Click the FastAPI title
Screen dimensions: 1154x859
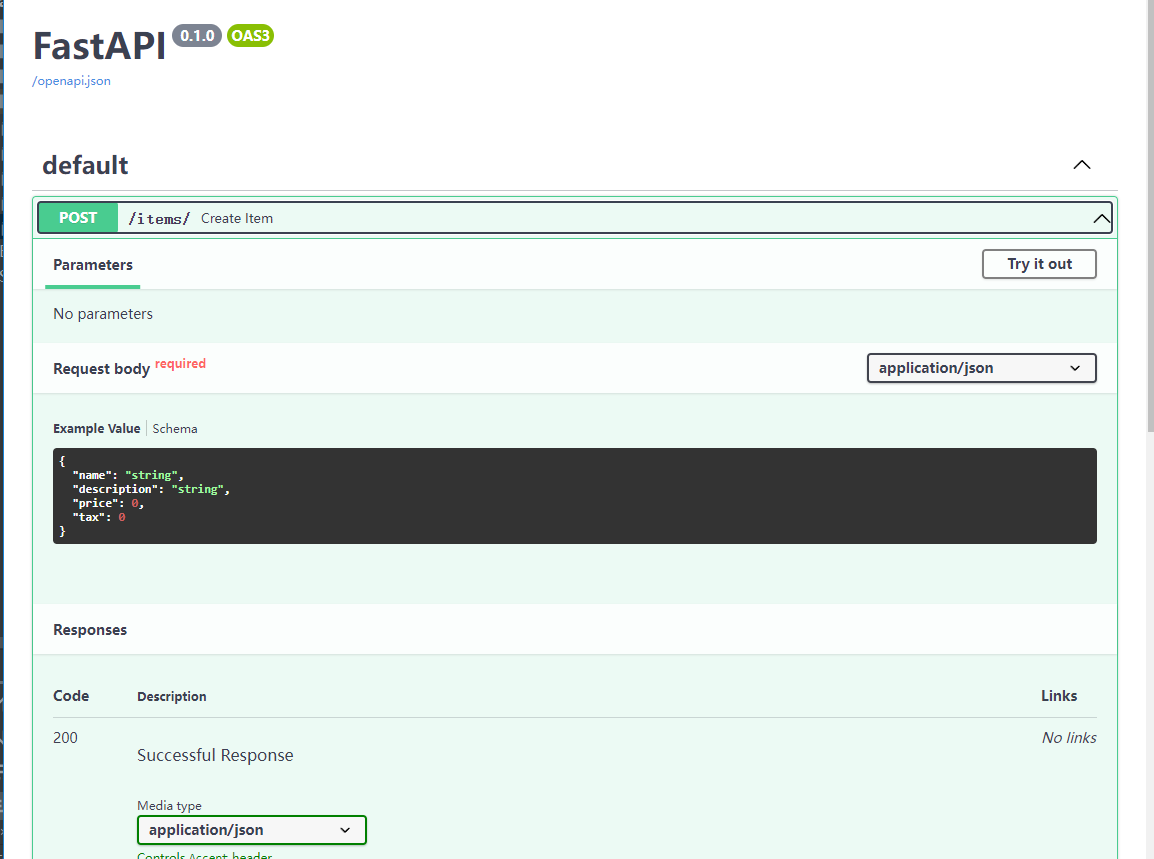99,46
